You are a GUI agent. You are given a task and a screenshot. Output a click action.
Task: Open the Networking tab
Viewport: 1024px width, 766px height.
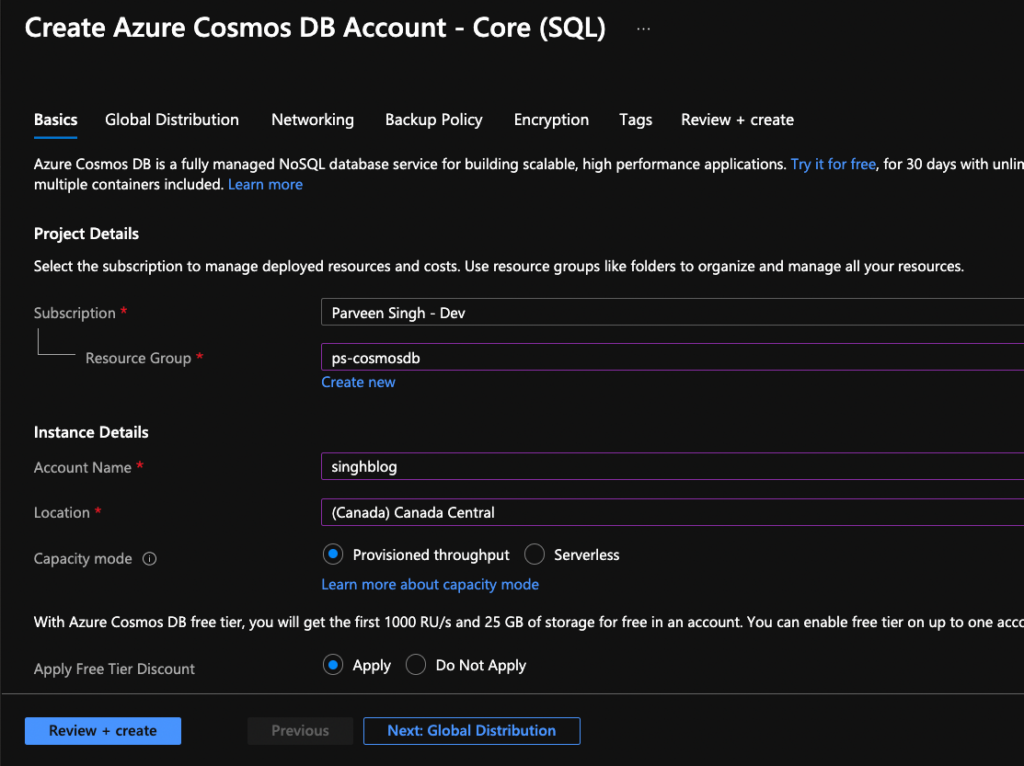(x=312, y=119)
